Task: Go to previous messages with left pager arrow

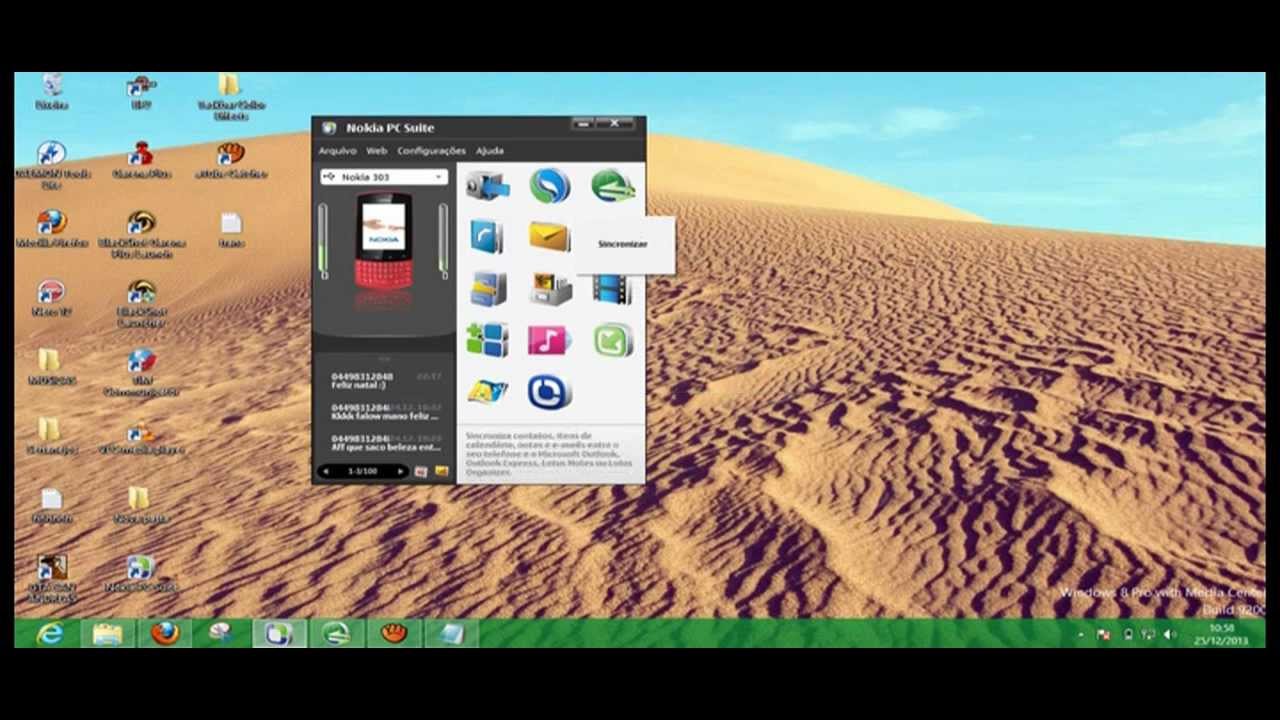Action: click(x=326, y=471)
